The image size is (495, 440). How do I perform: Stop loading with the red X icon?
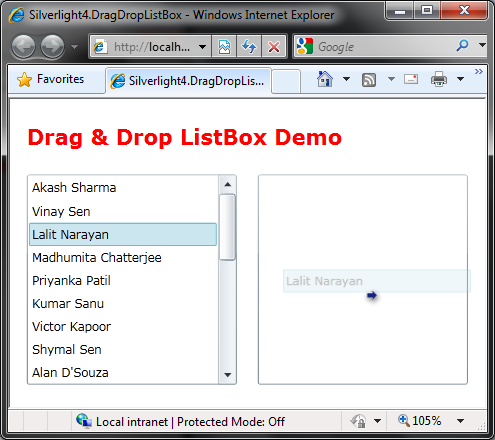274,46
